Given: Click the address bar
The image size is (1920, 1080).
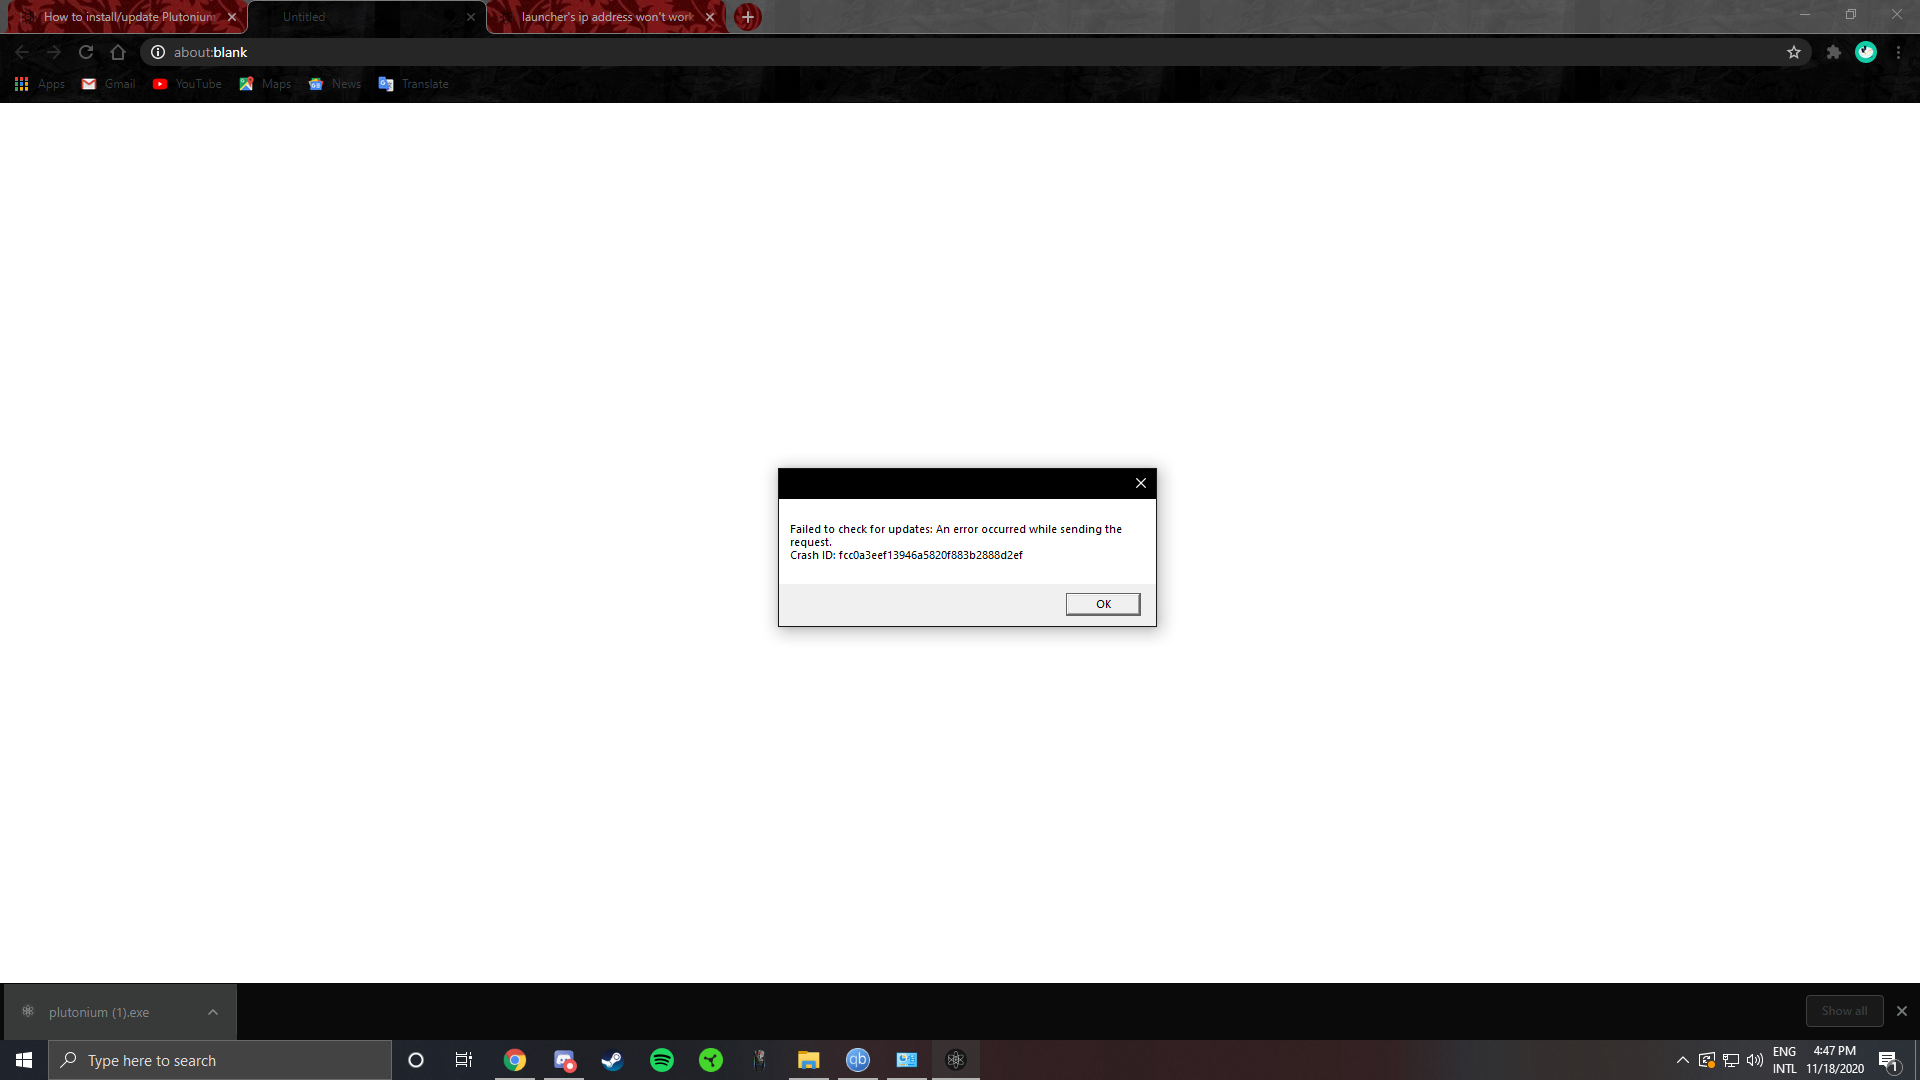Looking at the screenshot, I should coord(900,52).
